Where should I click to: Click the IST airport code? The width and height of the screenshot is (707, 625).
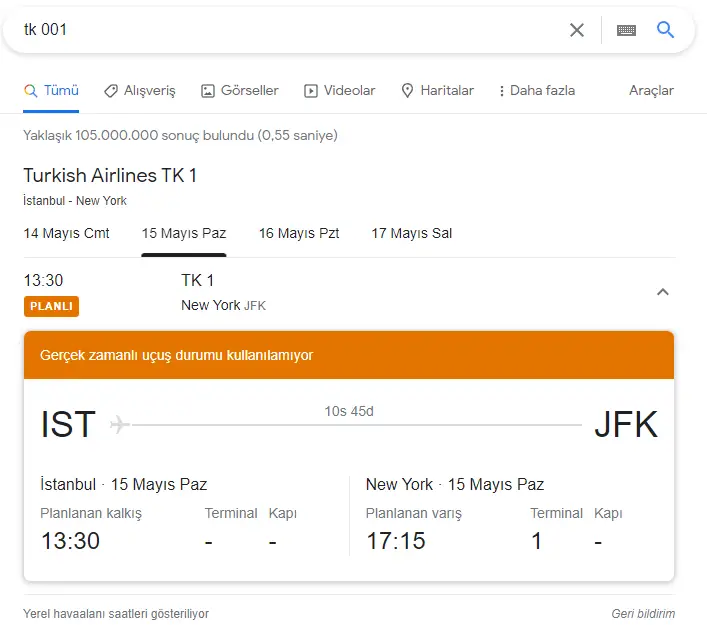(68, 424)
